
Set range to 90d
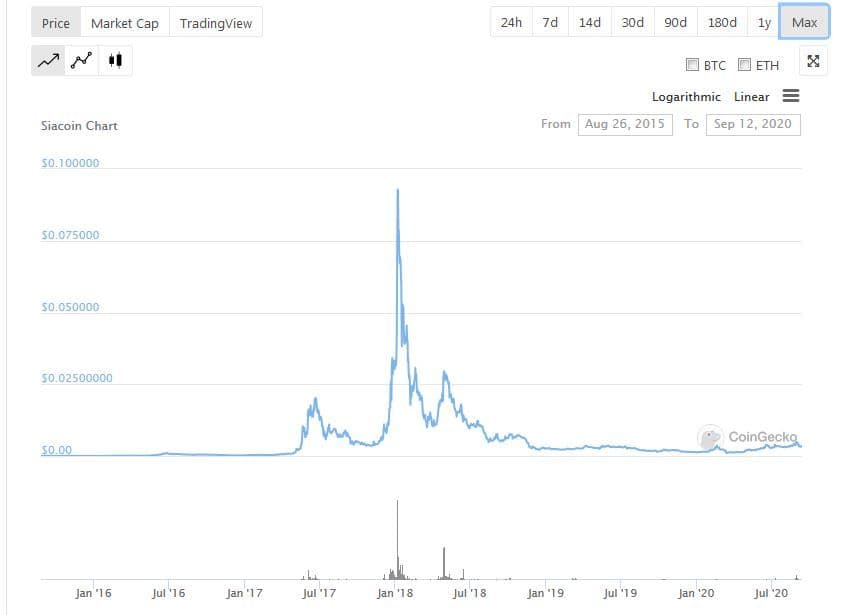click(675, 22)
